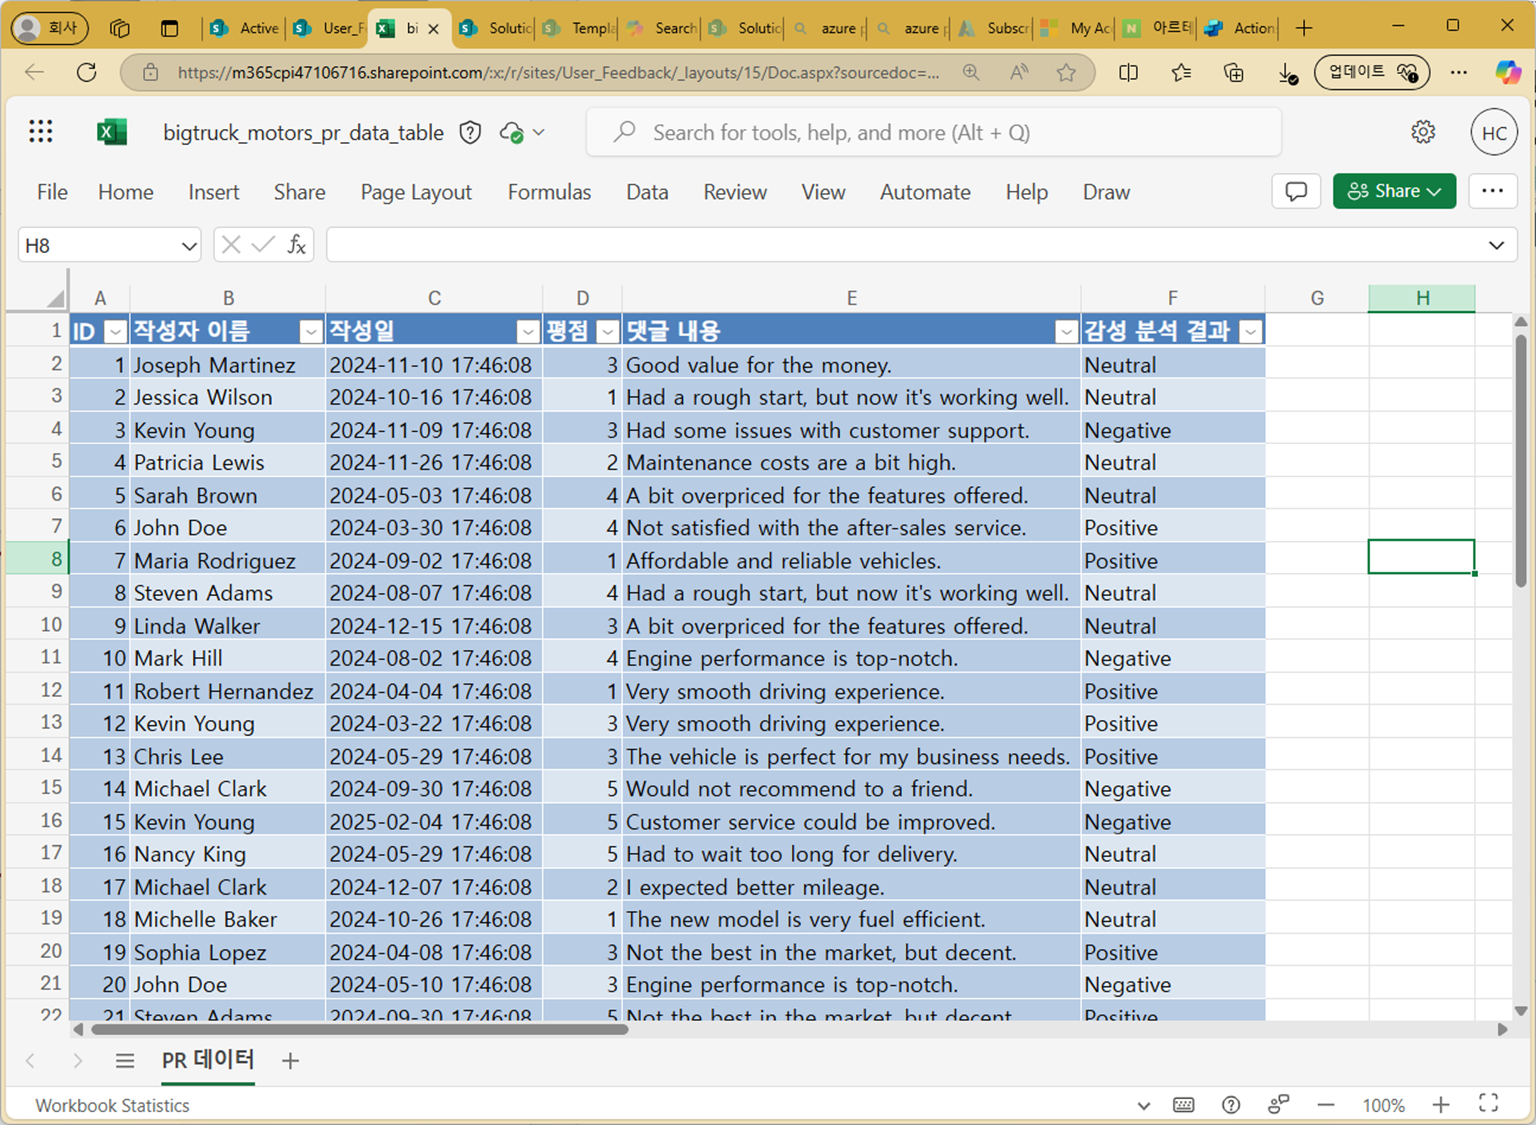Click the select all cells corner triangle
This screenshot has height=1125, width=1536.
point(54,298)
